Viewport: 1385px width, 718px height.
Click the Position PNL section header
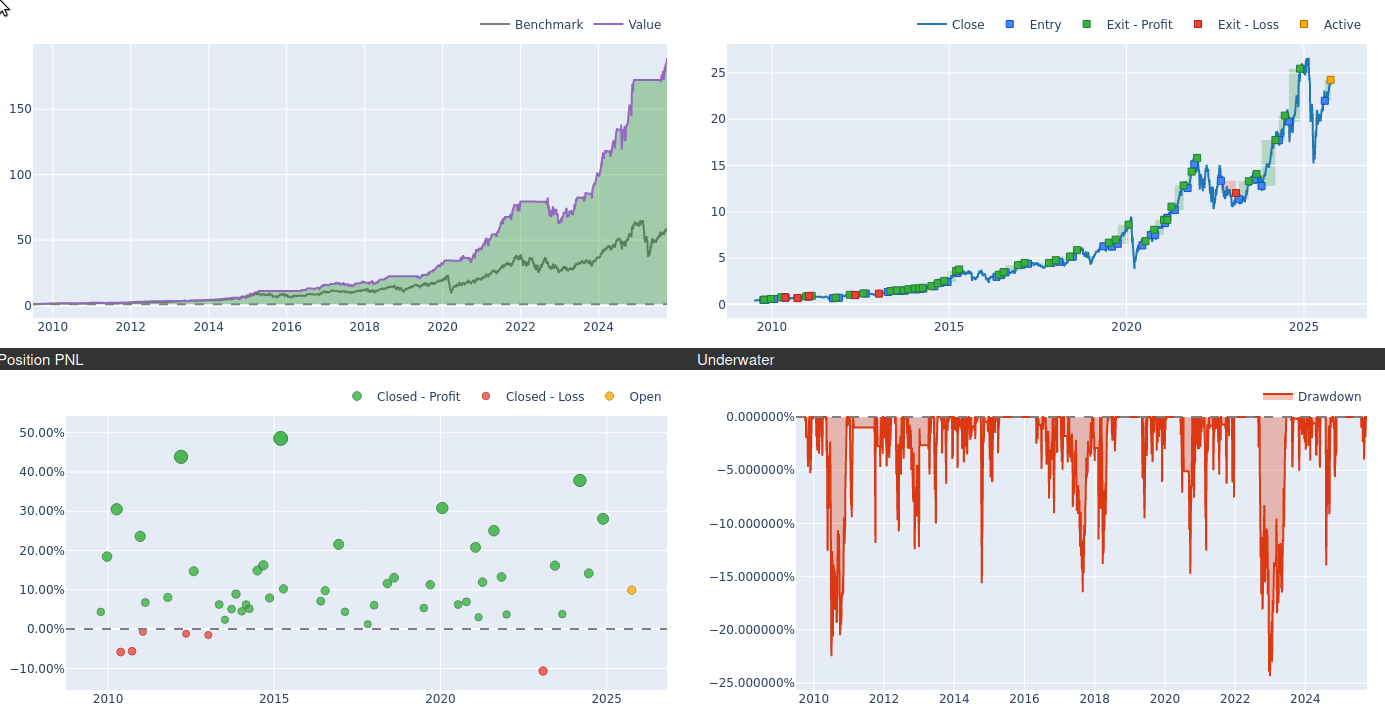[42, 360]
